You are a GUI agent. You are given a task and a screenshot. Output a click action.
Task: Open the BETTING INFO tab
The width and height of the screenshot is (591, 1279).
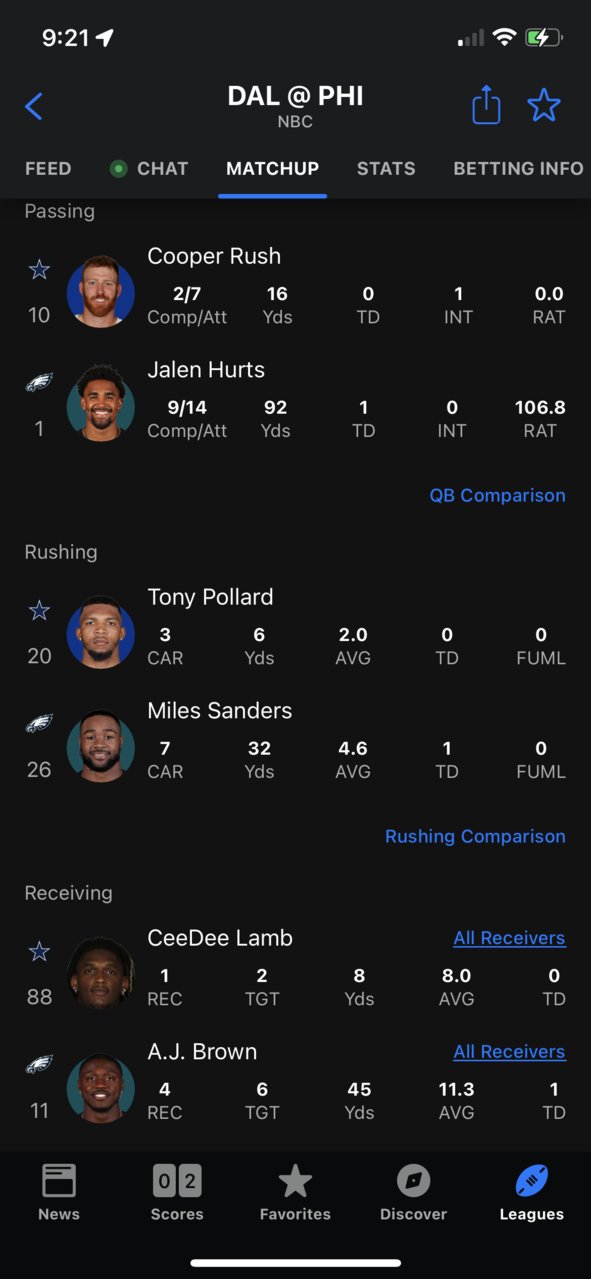pyautogui.click(x=518, y=168)
